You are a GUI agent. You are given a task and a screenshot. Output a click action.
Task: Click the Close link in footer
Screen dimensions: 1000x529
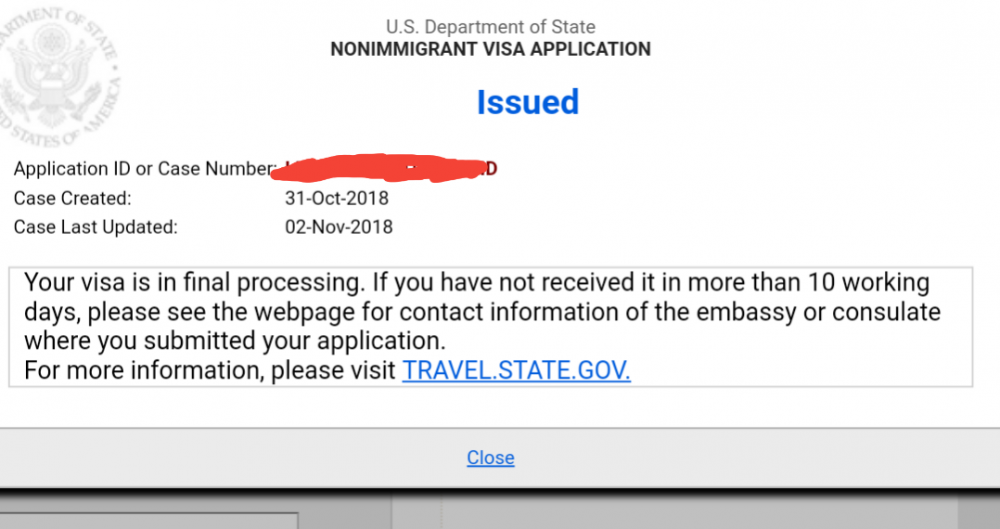coord(490,458)
